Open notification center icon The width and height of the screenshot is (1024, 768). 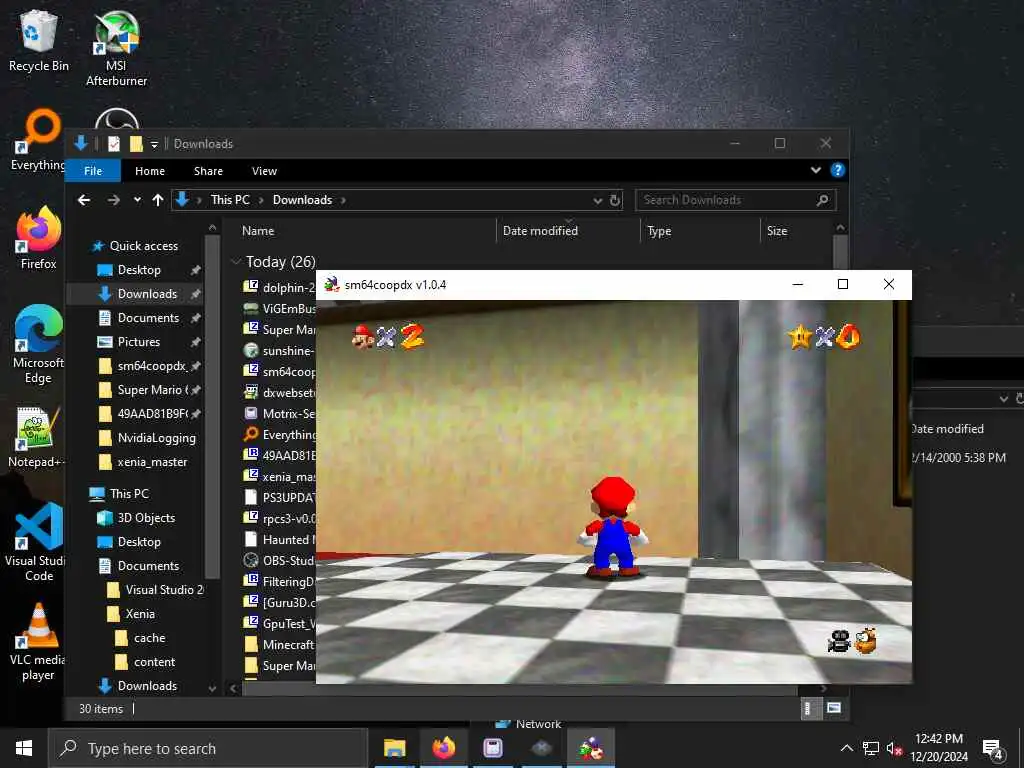pos(993,749)
